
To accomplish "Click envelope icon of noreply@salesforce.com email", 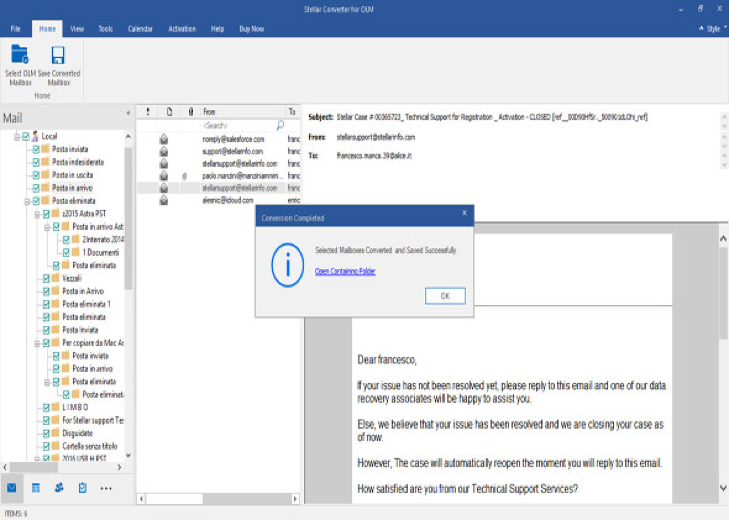I will coord(164,139).
